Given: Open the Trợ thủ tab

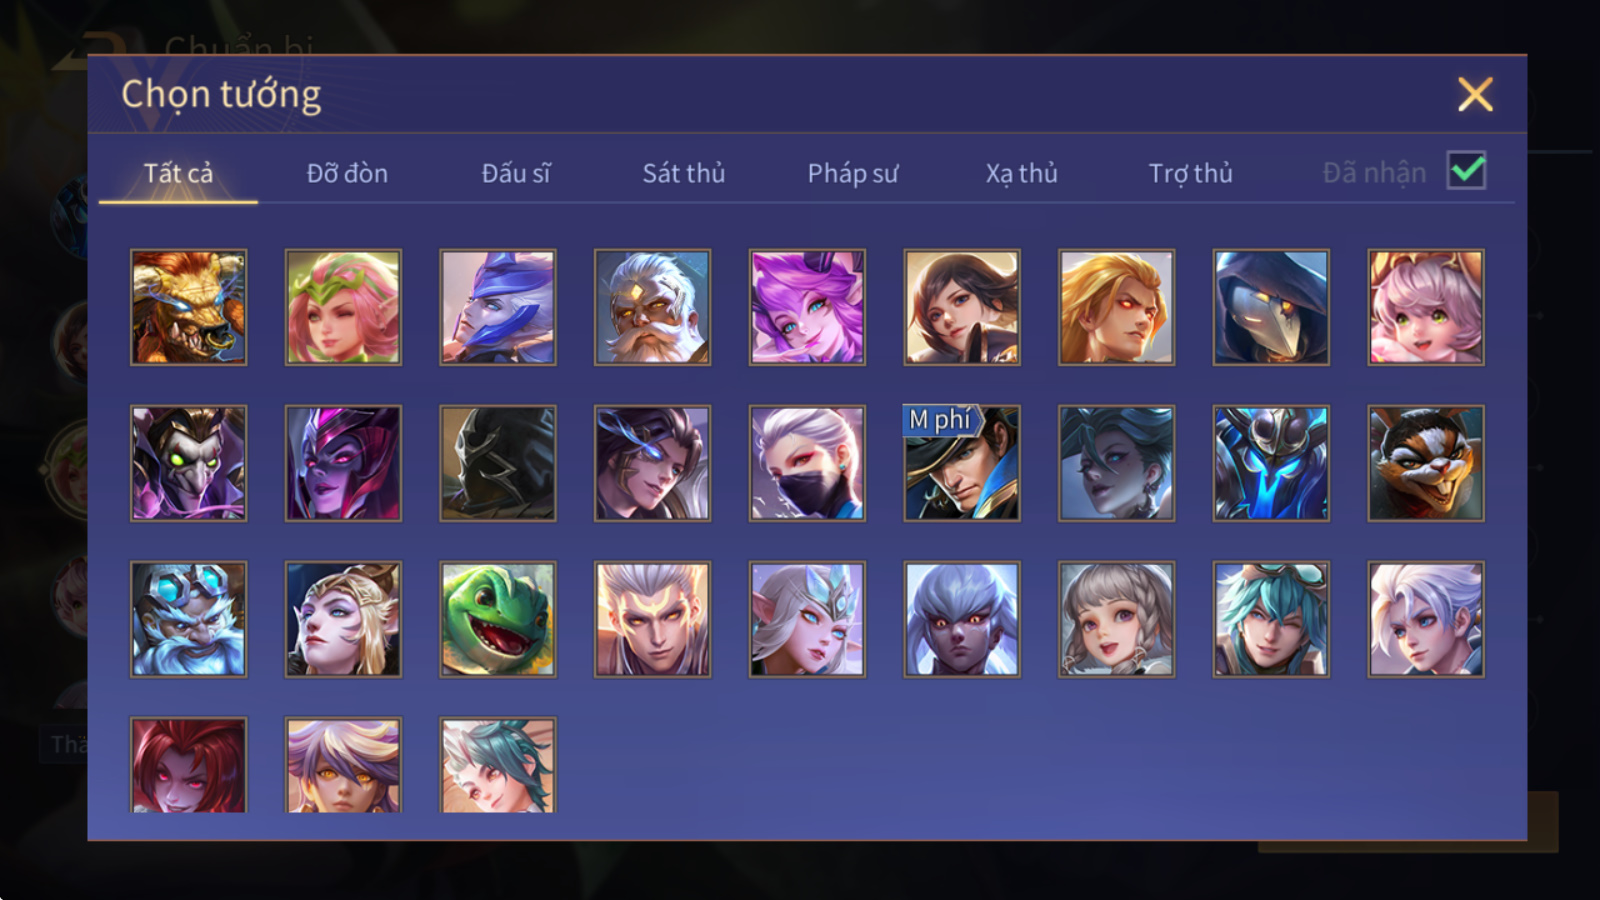Looking at the screenshot, I should (1190, 173).
